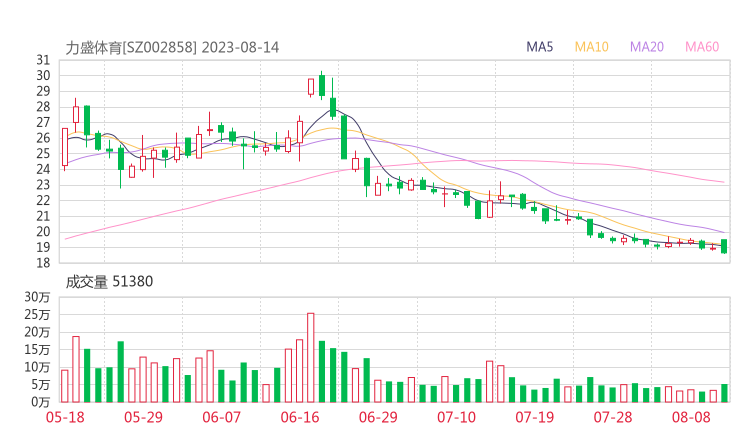Click the 31 price axis label

tap(43, 60)
